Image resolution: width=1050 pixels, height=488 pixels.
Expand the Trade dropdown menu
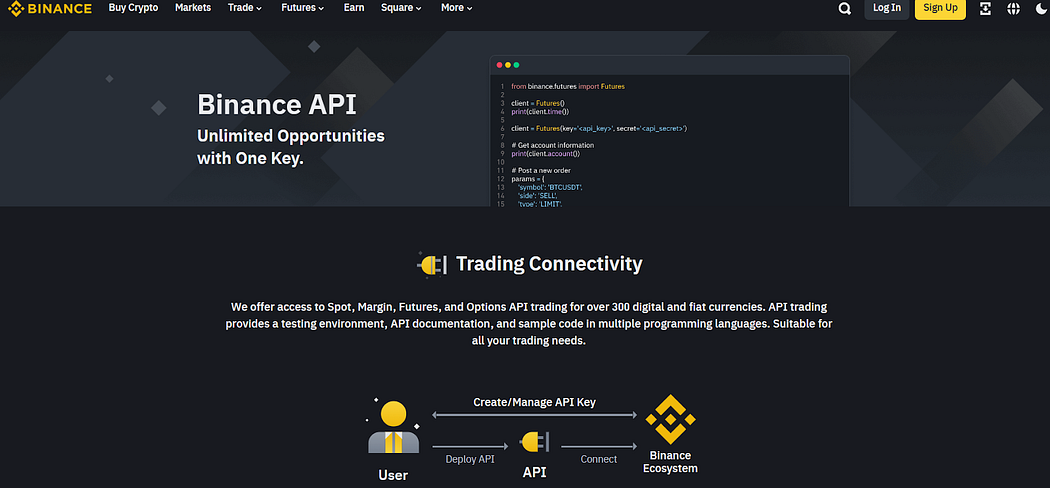[245, 8]
